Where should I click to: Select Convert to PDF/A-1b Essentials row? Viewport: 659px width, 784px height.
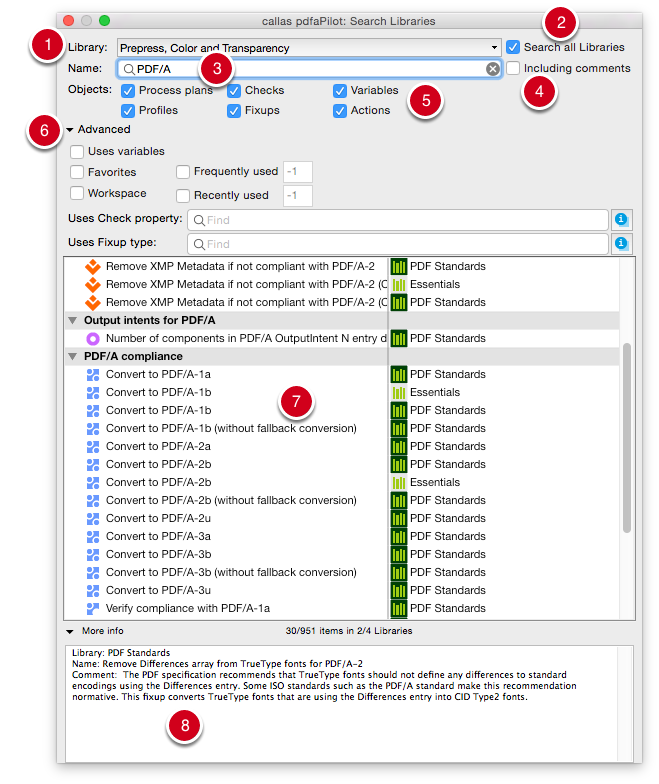342,392
